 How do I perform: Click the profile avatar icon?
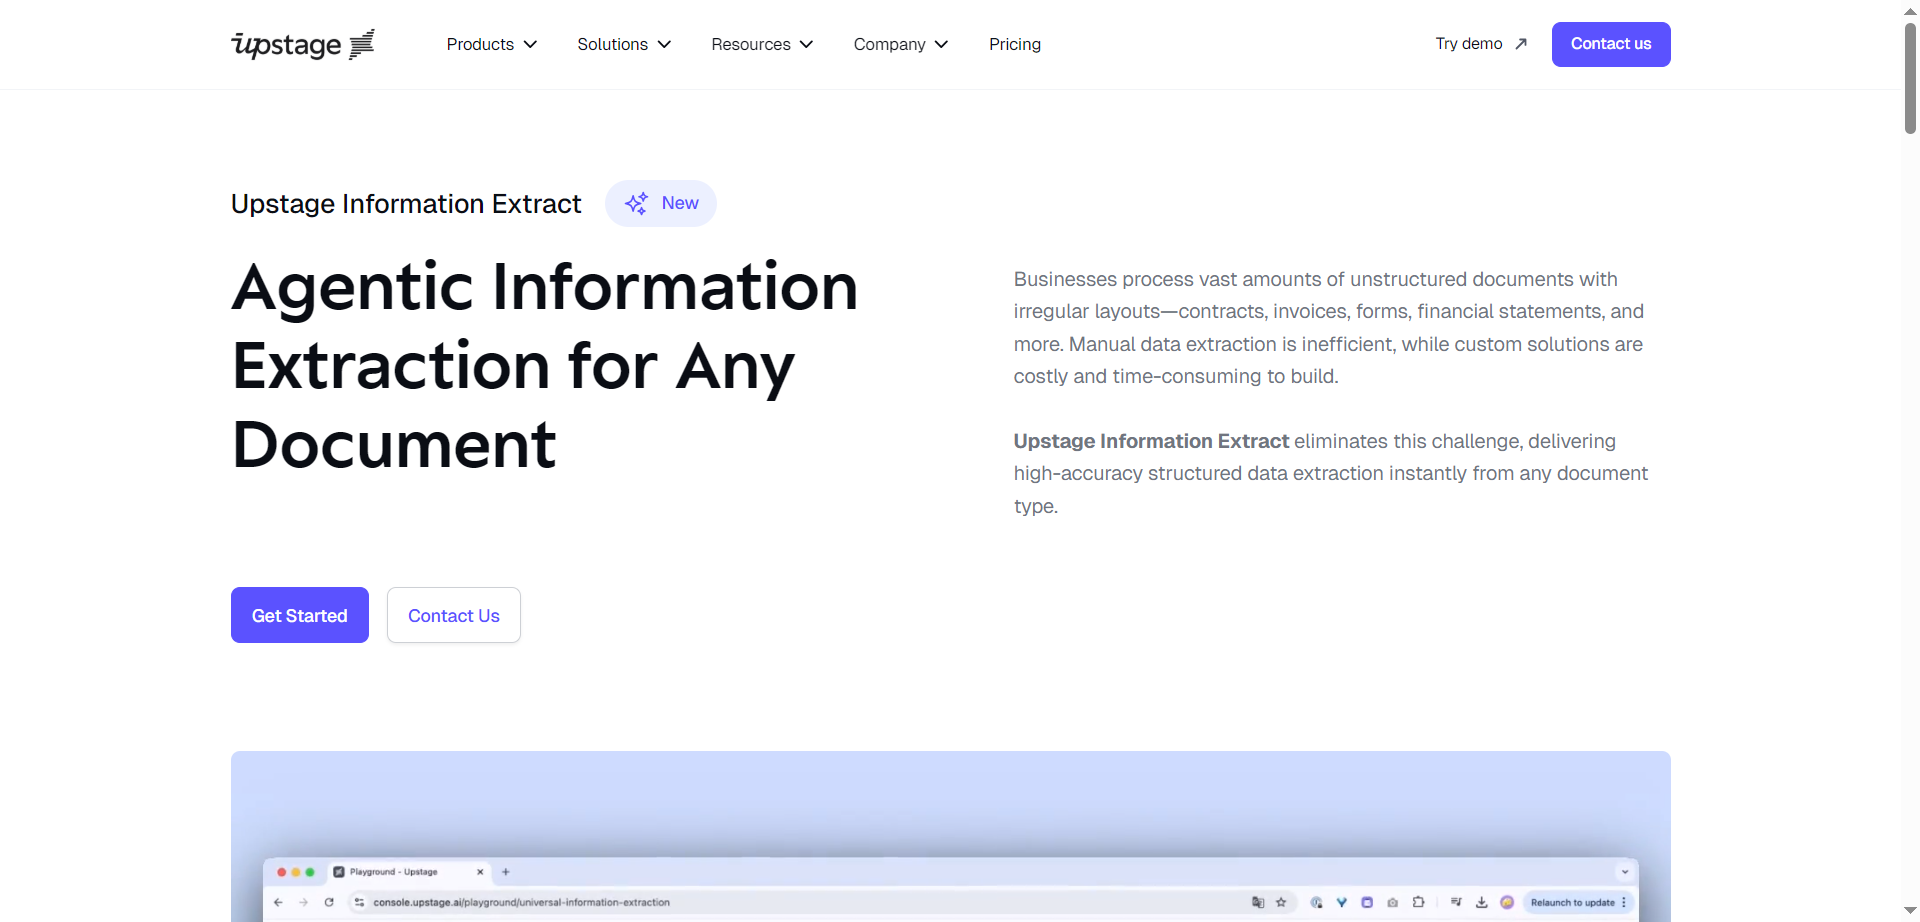pos(1507,902)
